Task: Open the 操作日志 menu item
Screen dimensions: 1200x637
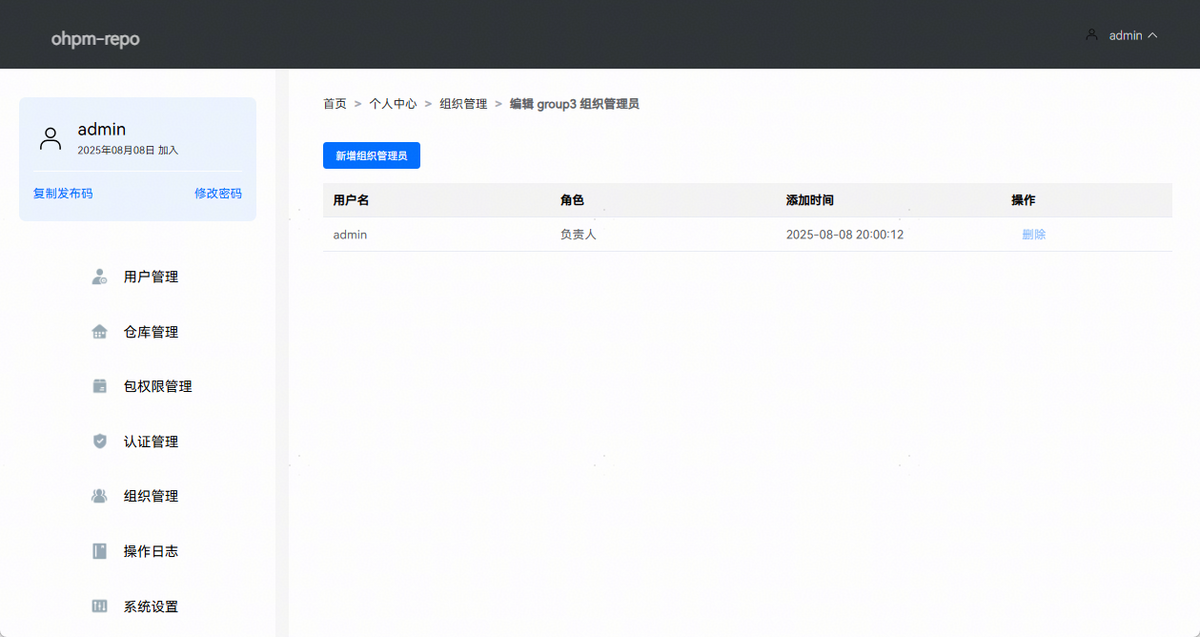Action: (x=151, y=551)
